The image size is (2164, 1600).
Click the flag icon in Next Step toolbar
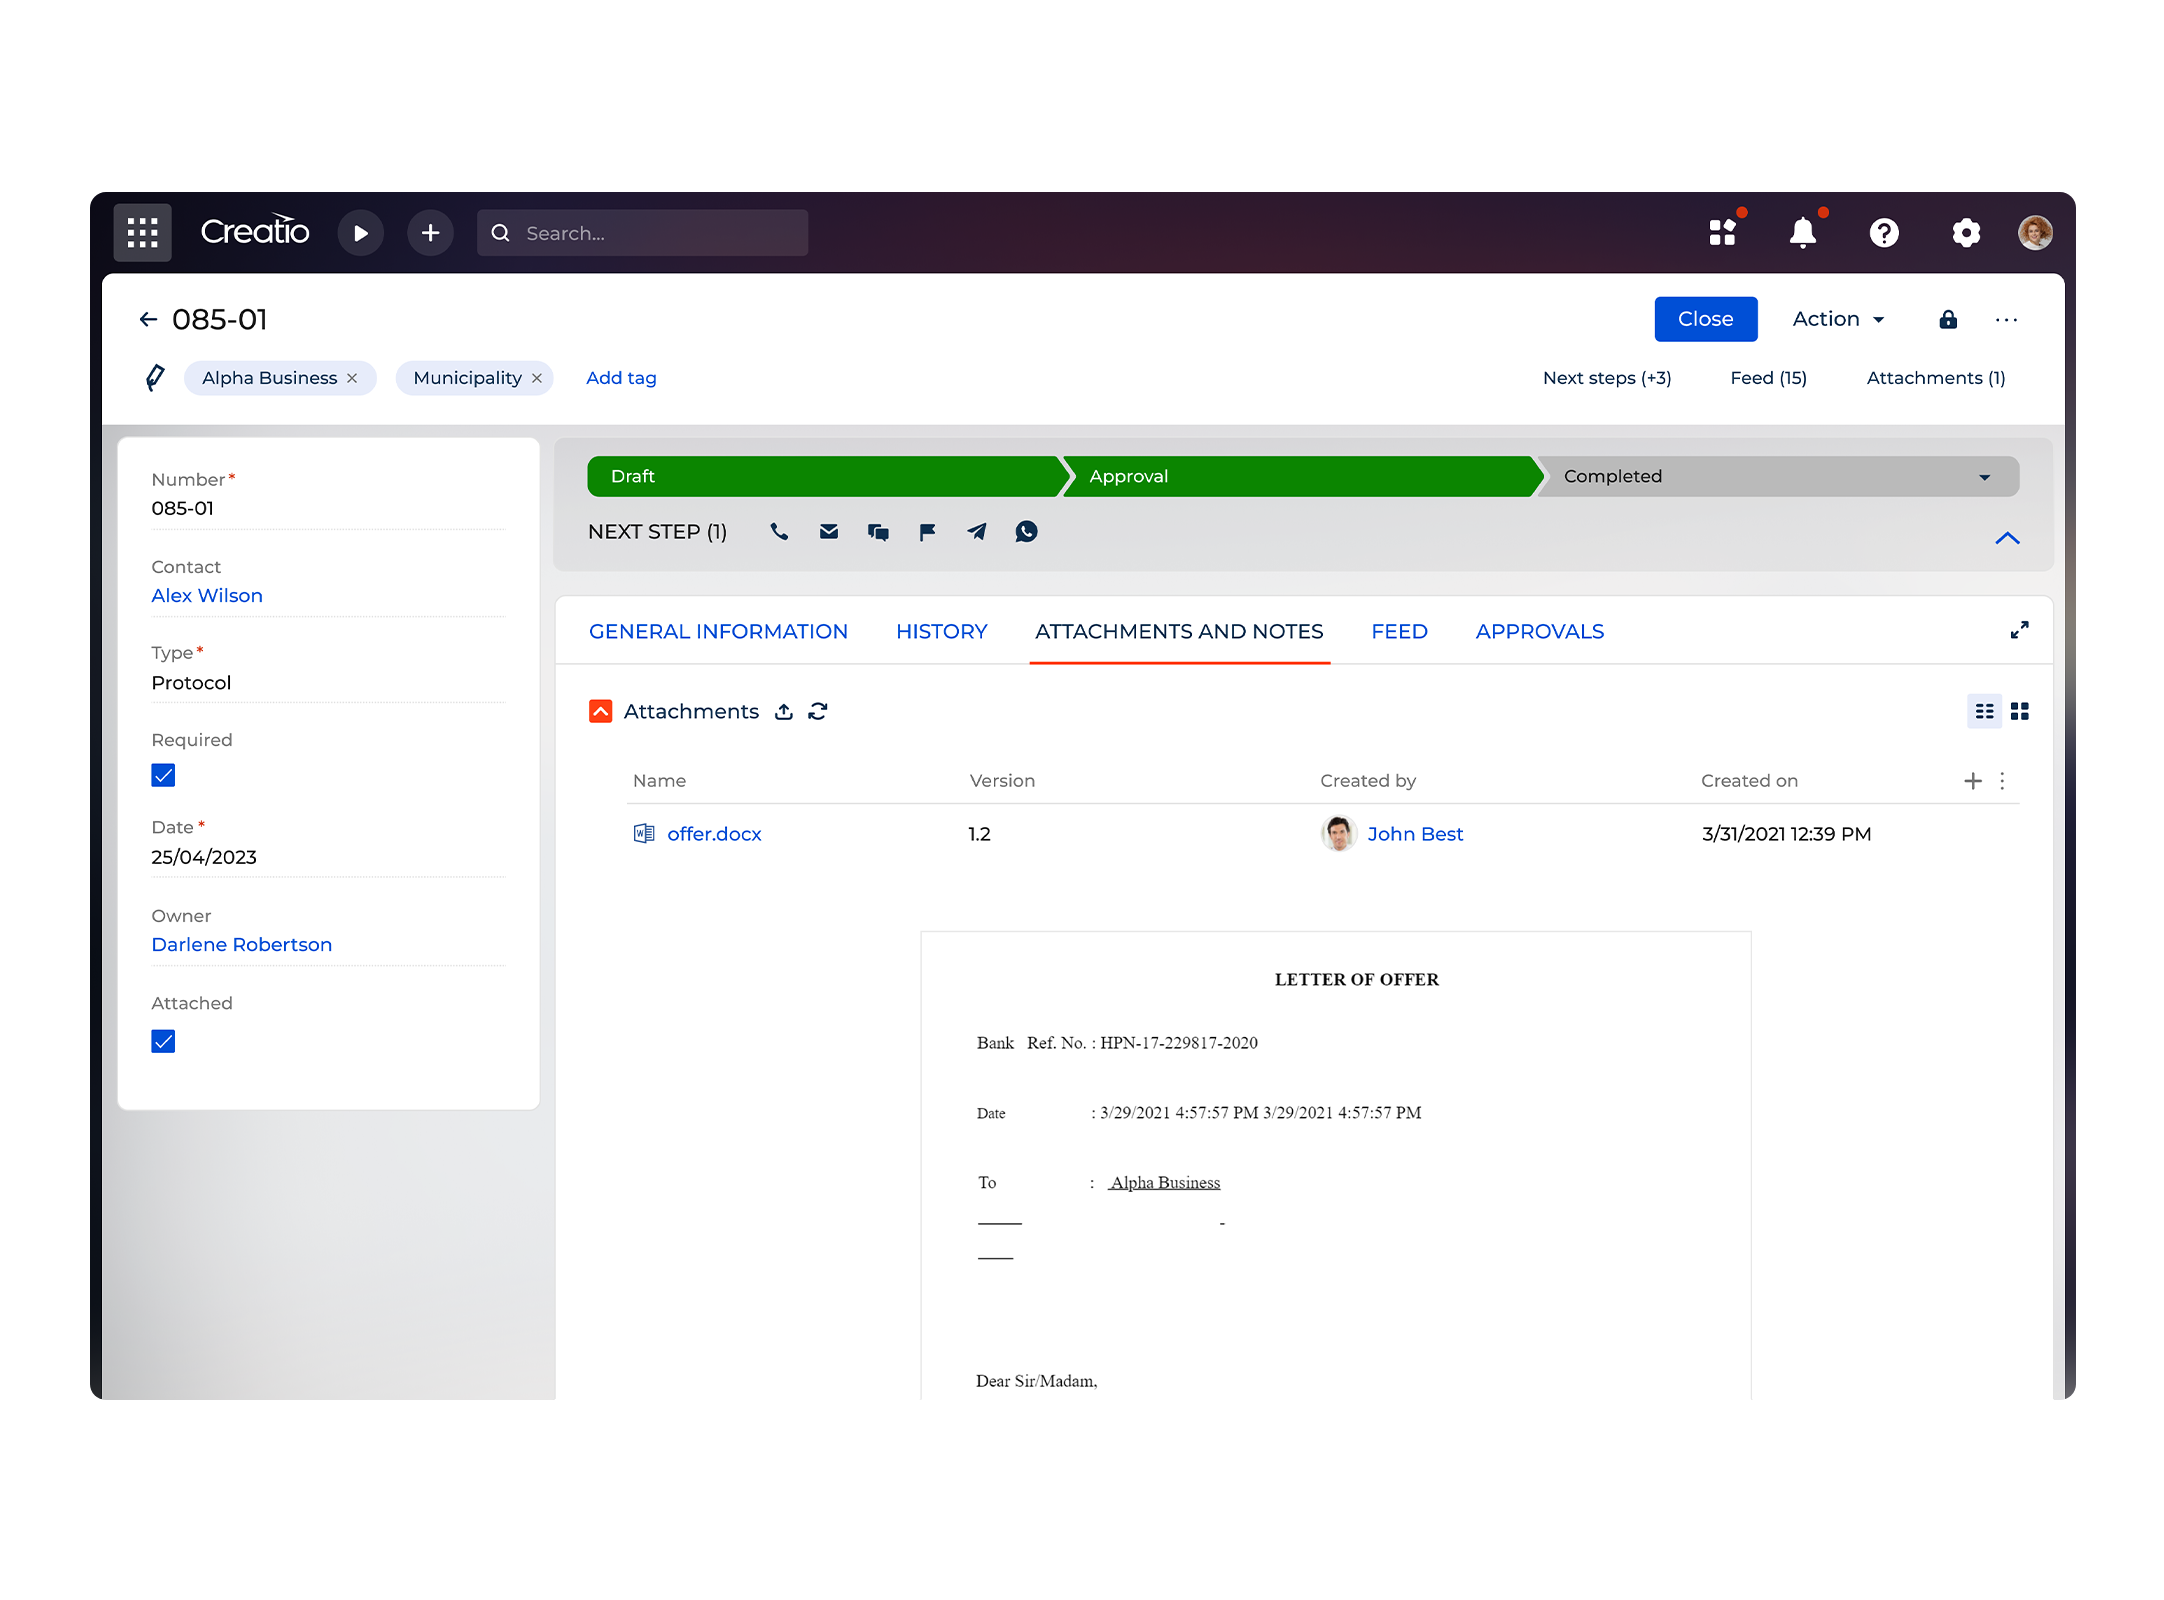click(x=926, y=531)
